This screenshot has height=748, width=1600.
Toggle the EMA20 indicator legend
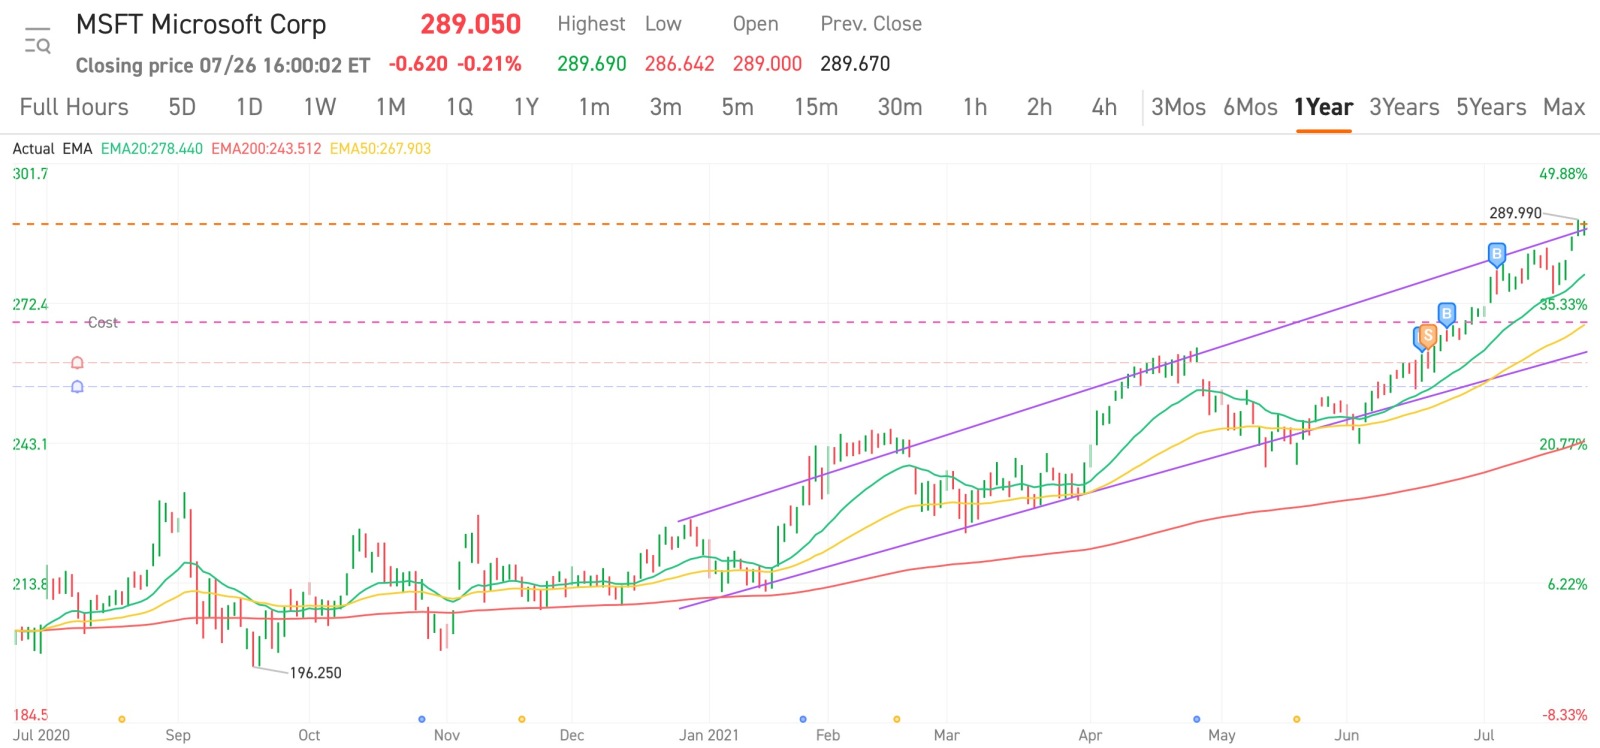(152, 149)
